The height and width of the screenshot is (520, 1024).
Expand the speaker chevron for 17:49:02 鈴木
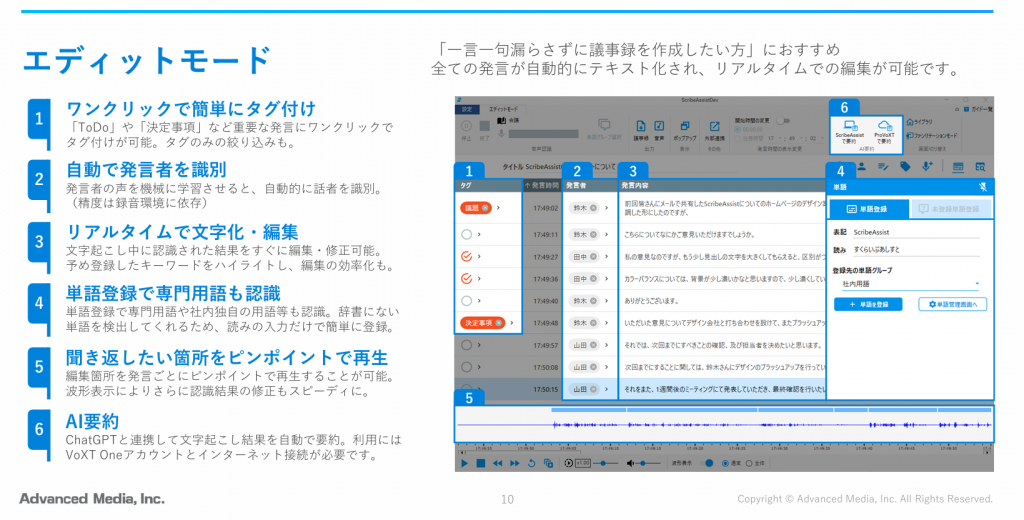pos(607,208)
